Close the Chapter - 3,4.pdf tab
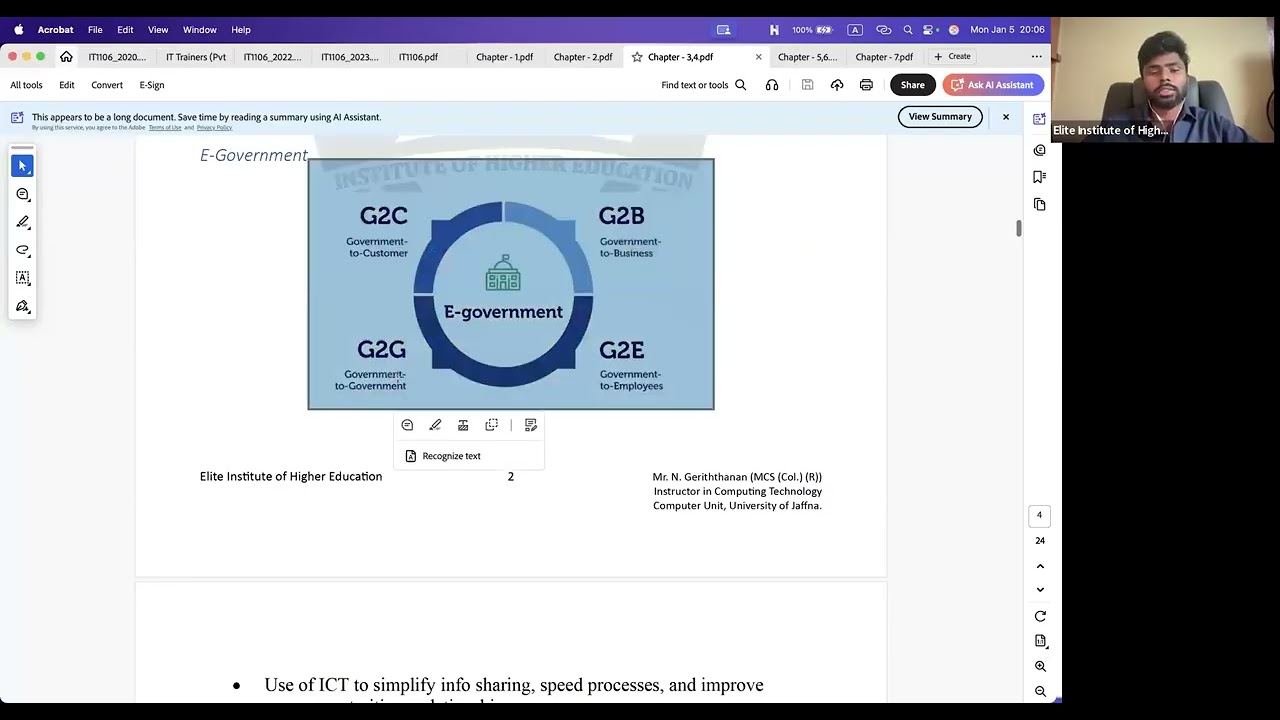This screenshot has height=720, width=1280. tap(758, 57)
